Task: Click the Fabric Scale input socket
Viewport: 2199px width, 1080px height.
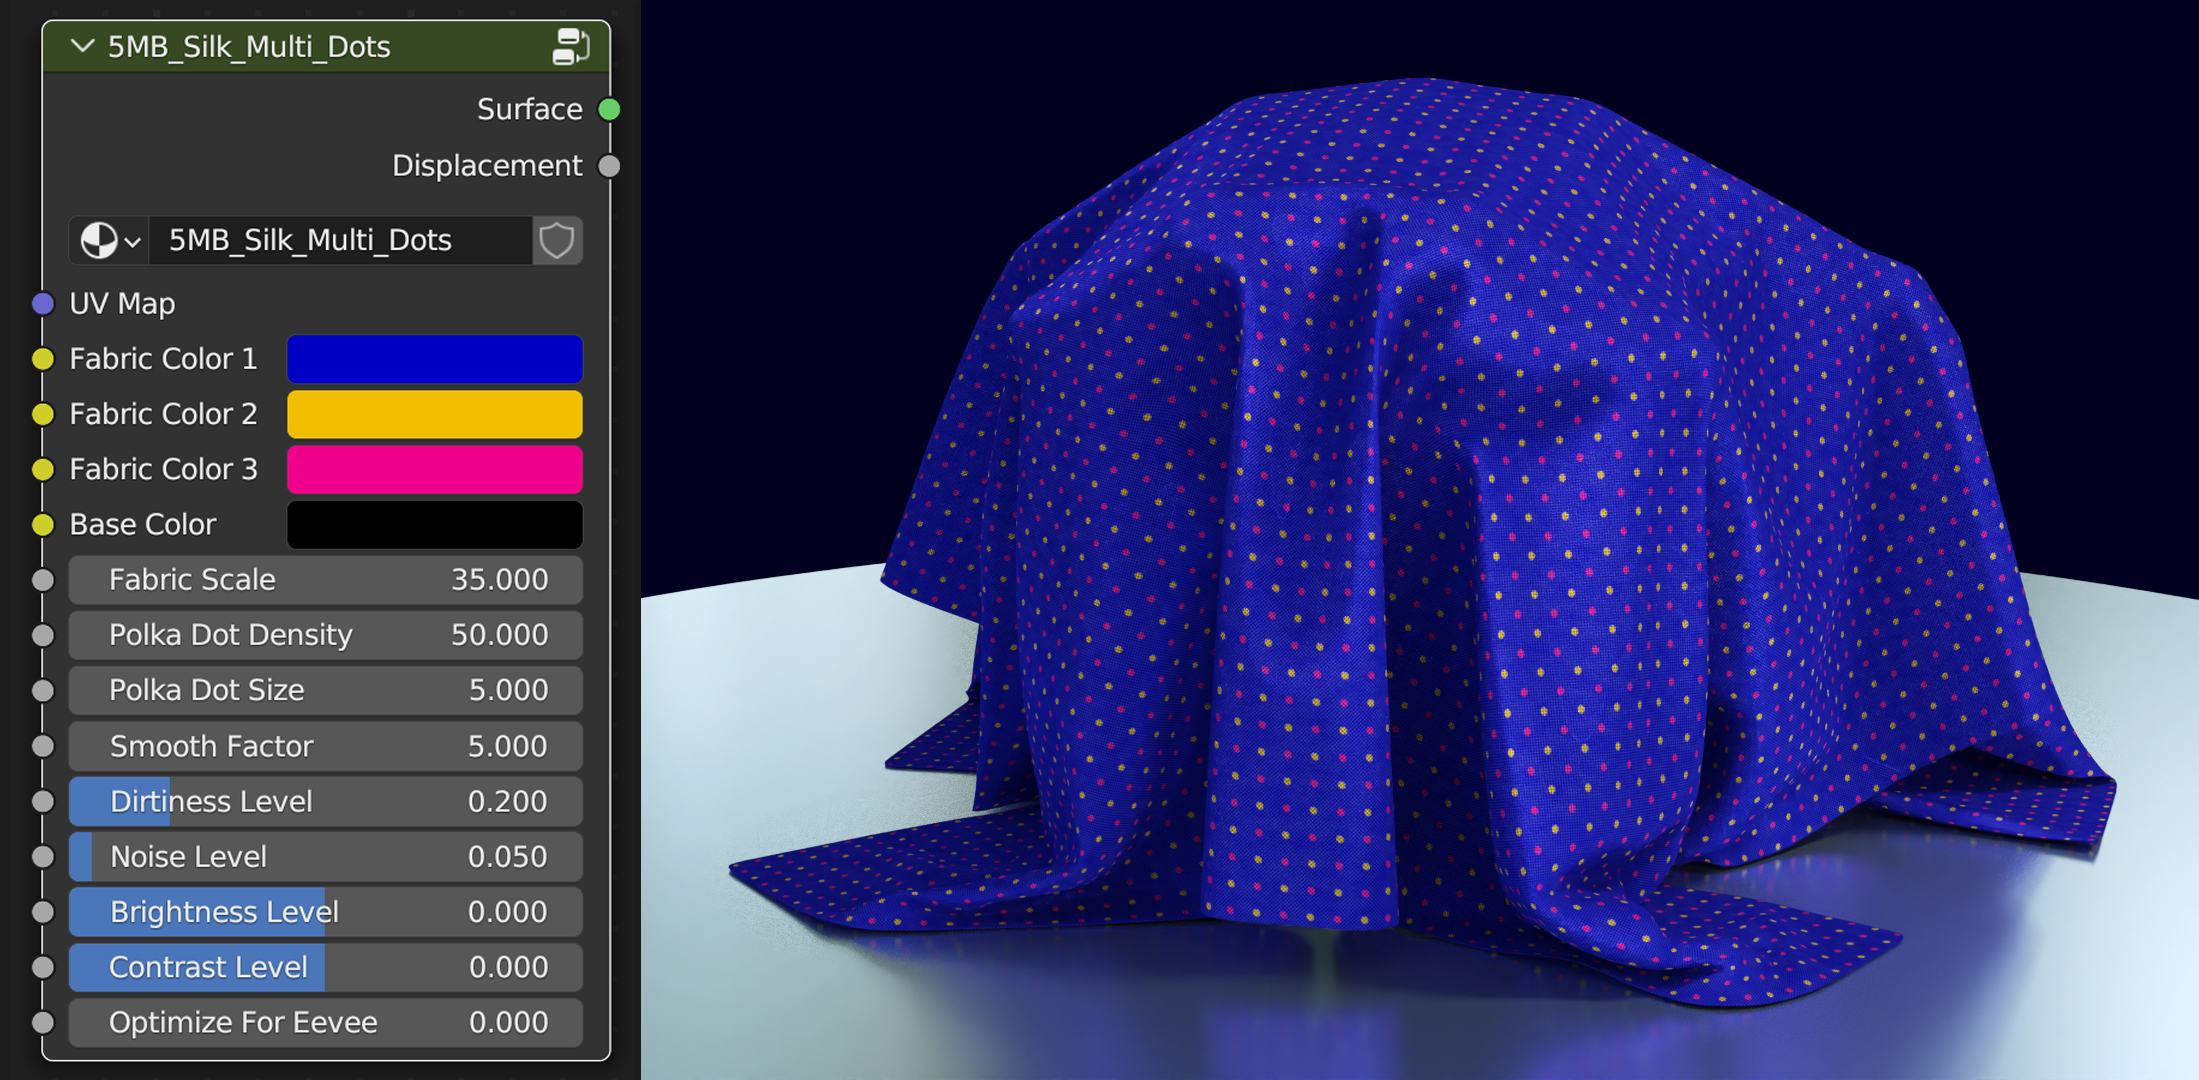Action: [x=42, y=579]
